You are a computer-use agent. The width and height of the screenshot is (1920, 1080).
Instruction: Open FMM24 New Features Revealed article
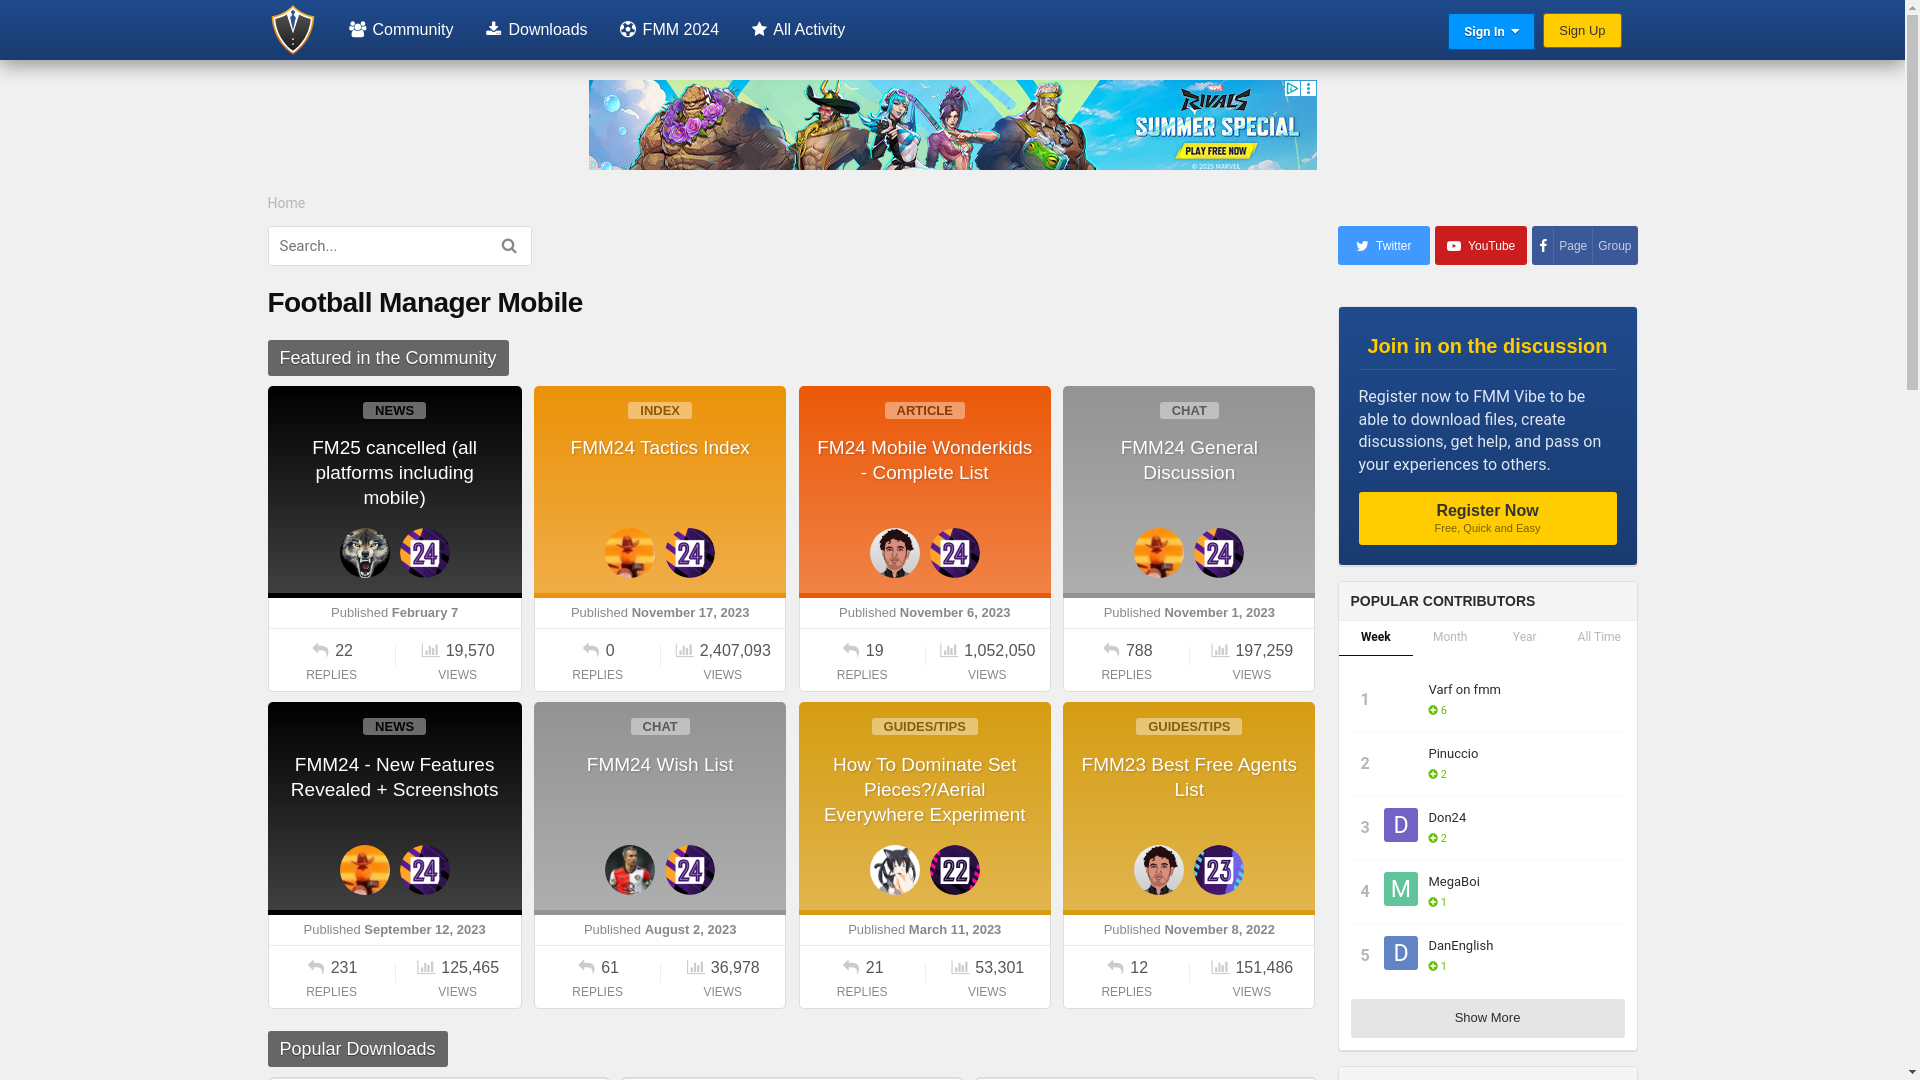pos(395,777)
